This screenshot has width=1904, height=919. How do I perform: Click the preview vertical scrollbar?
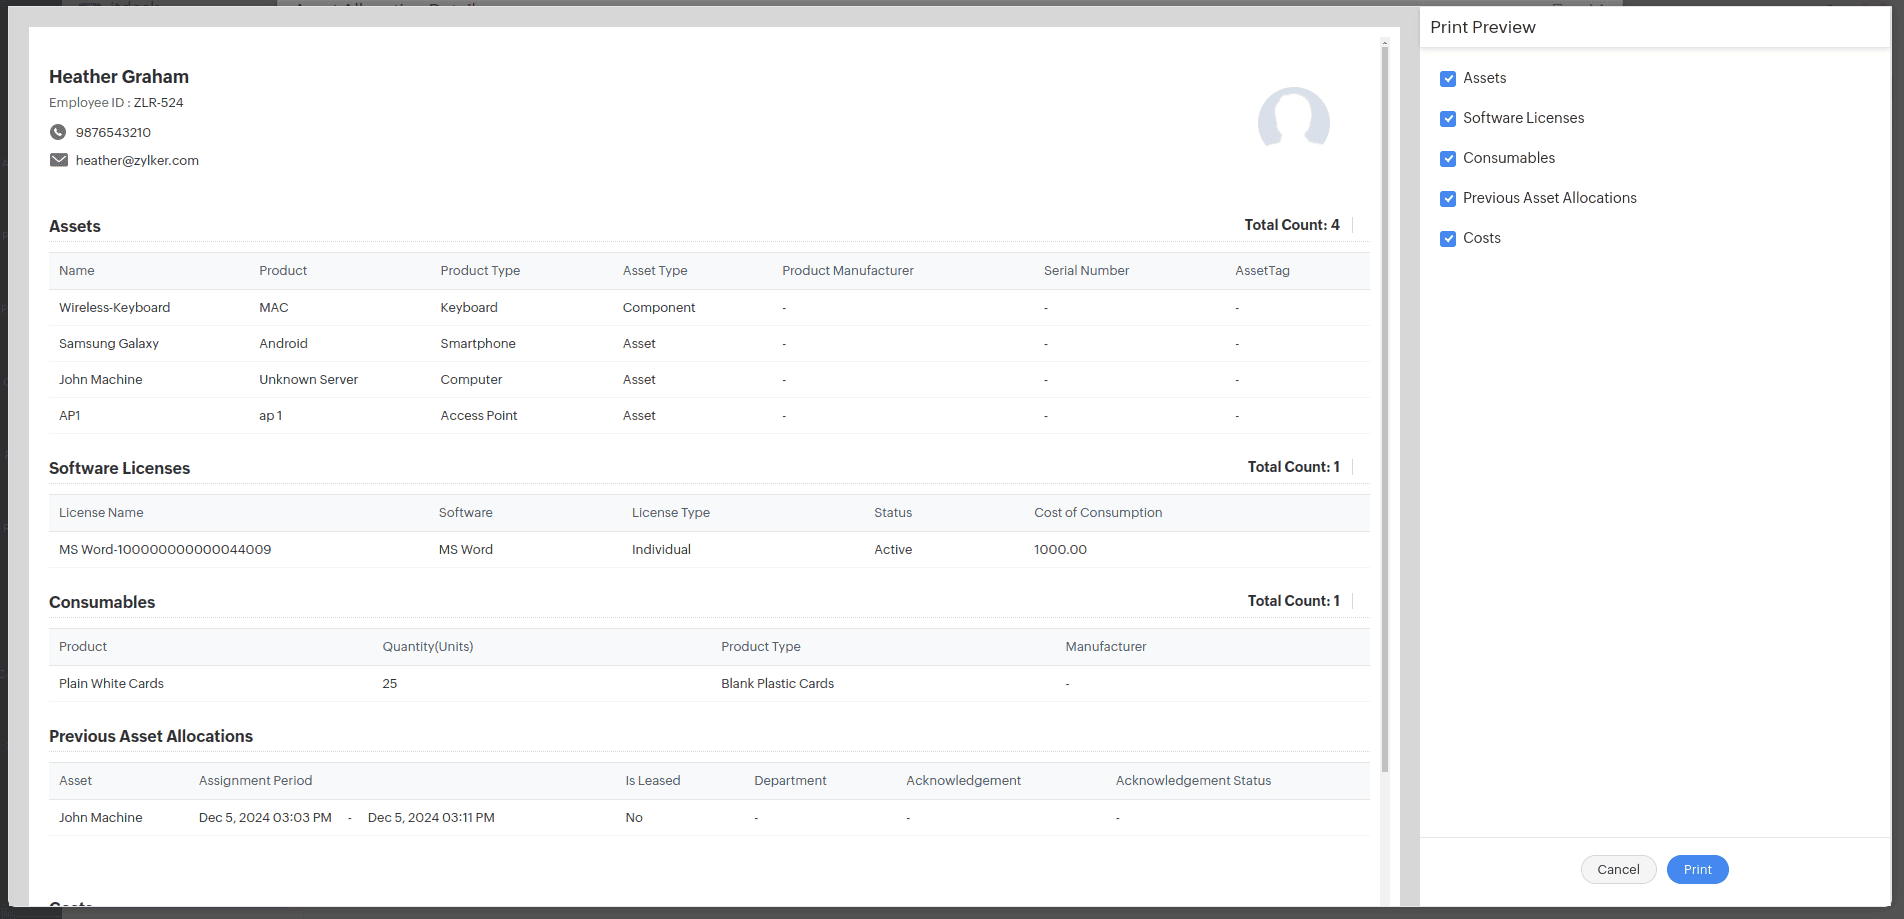pyautogui.click(x=1385, y=410)
